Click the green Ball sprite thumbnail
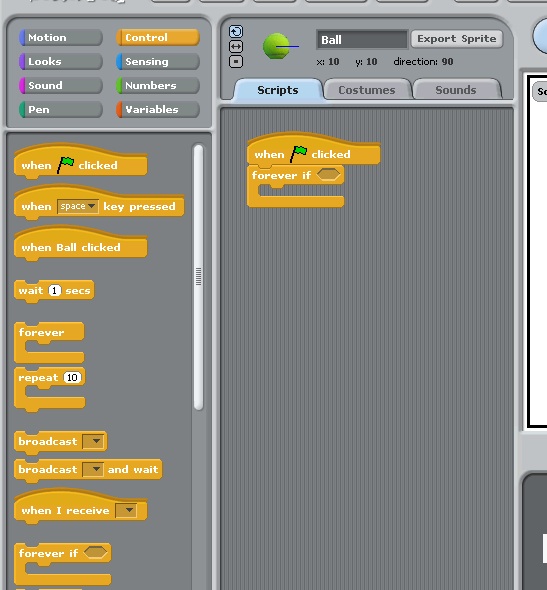Screen dimensions: 547x590 [278, 46]
